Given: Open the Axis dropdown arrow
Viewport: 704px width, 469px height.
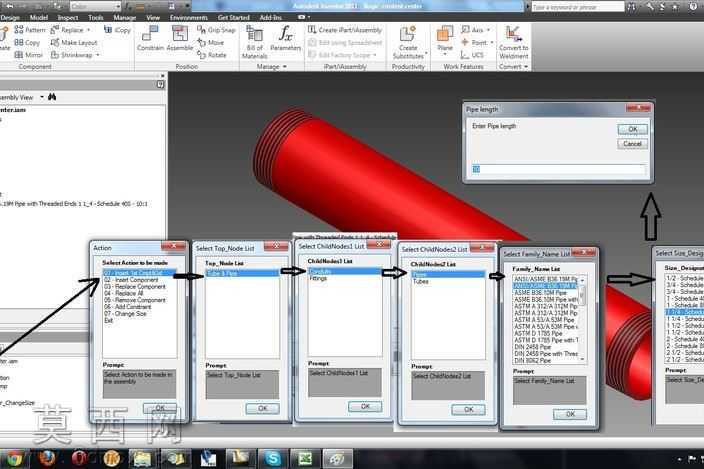Looking at the screenshot, I should click(x=488, y=30).
